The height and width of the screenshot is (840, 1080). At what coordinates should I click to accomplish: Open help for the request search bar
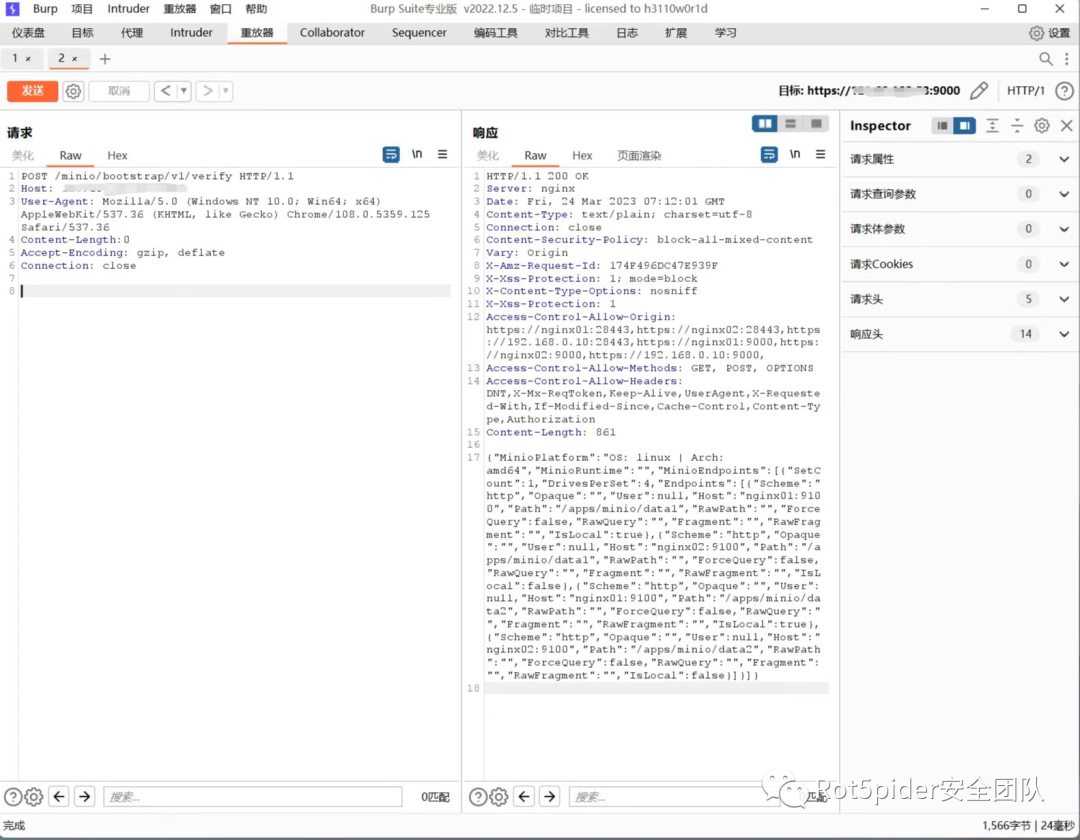pos(12,797)
